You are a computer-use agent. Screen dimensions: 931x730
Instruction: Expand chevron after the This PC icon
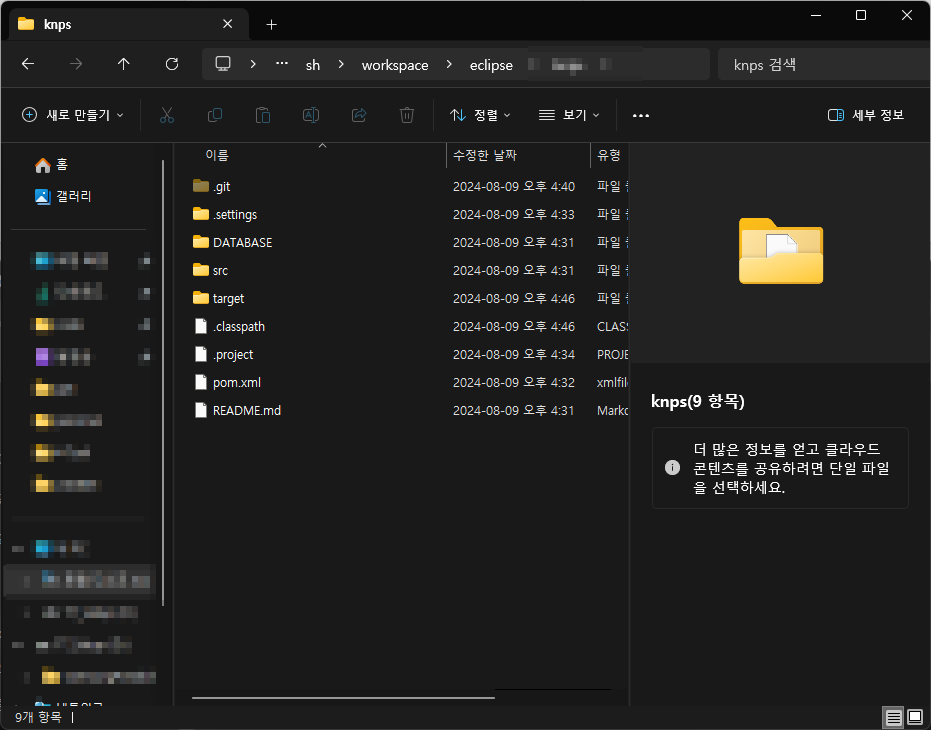point(253,64)
